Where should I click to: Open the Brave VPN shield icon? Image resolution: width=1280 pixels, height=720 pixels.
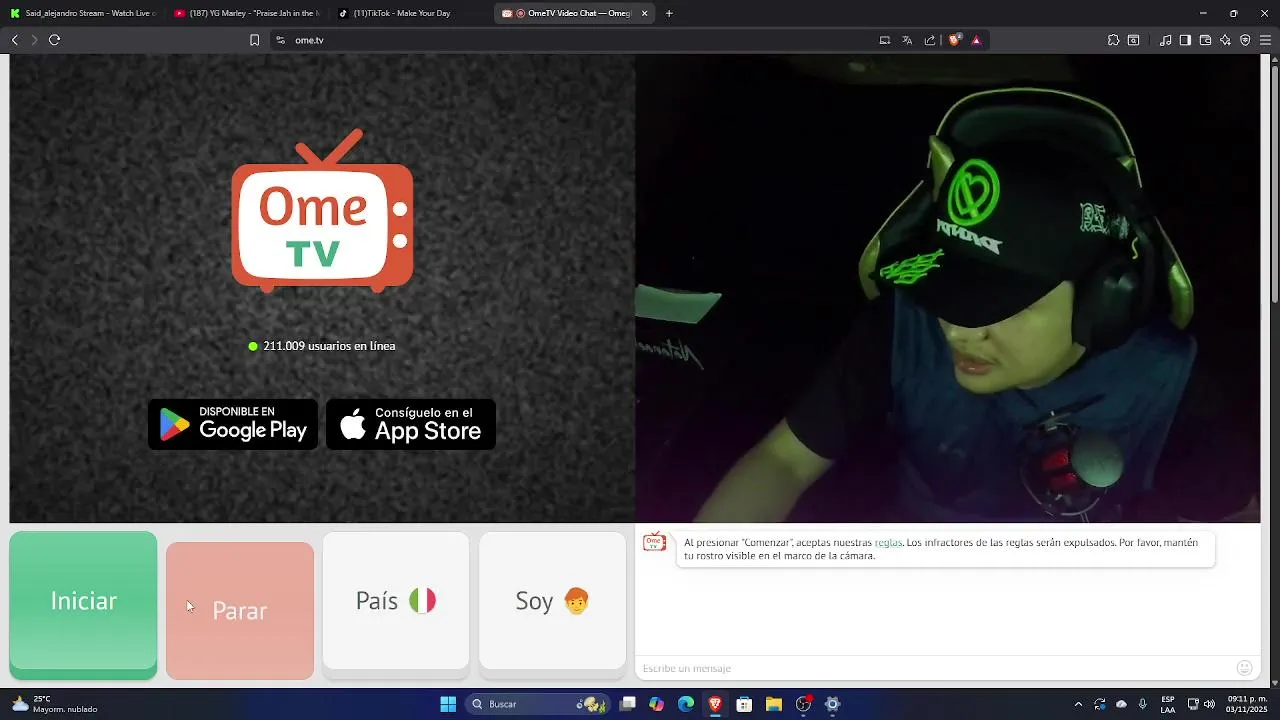coord(1245,40)
